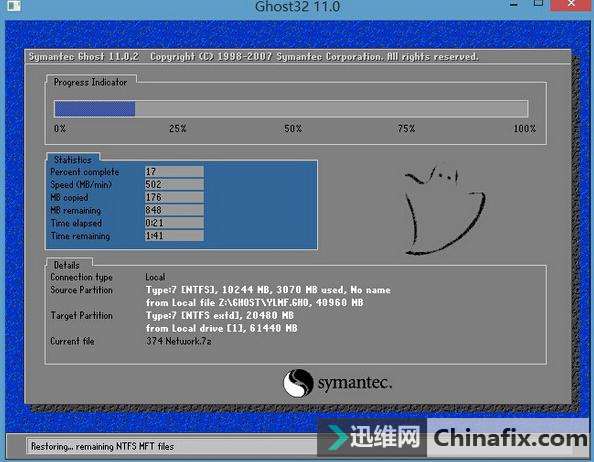The width and height of the screenshot is (594, 462).
Task: Click the restore progress bar
Action: (291, 109)
